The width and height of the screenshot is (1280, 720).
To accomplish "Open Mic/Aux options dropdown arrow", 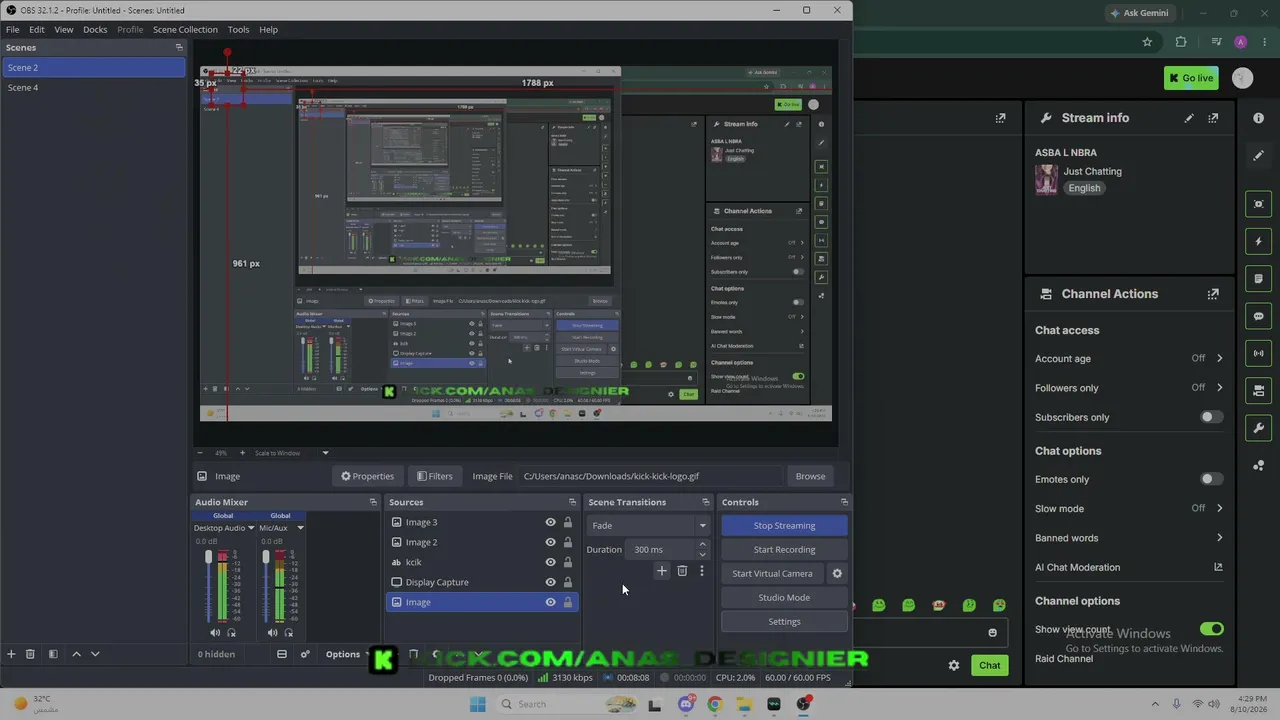I will point(300,528).
